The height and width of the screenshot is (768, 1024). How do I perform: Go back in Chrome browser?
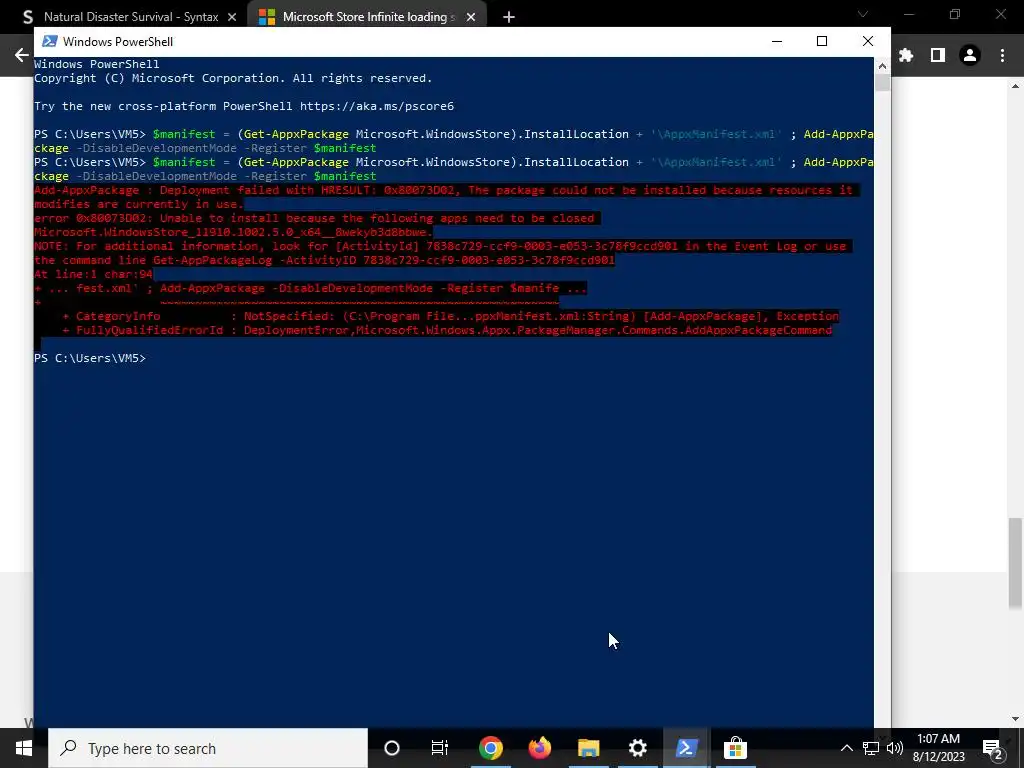[x=22, y=55]
